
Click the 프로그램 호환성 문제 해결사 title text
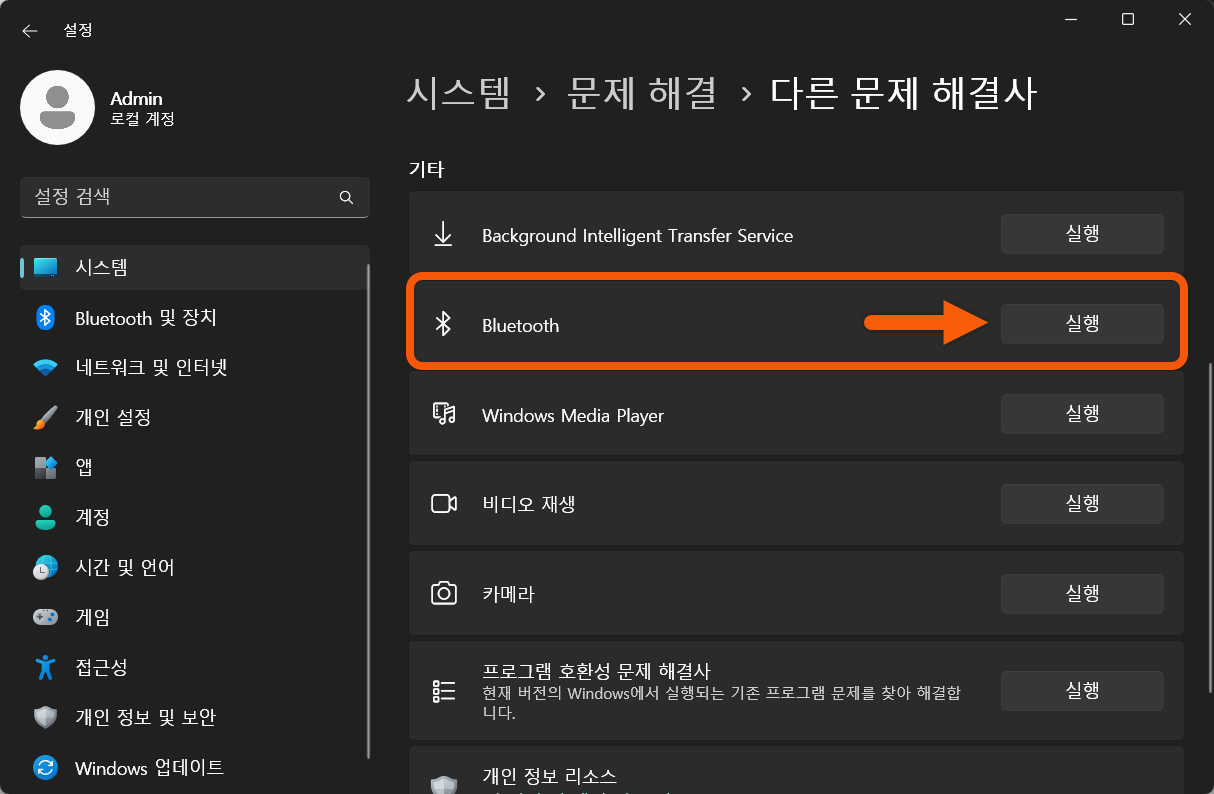pos(596,670)
